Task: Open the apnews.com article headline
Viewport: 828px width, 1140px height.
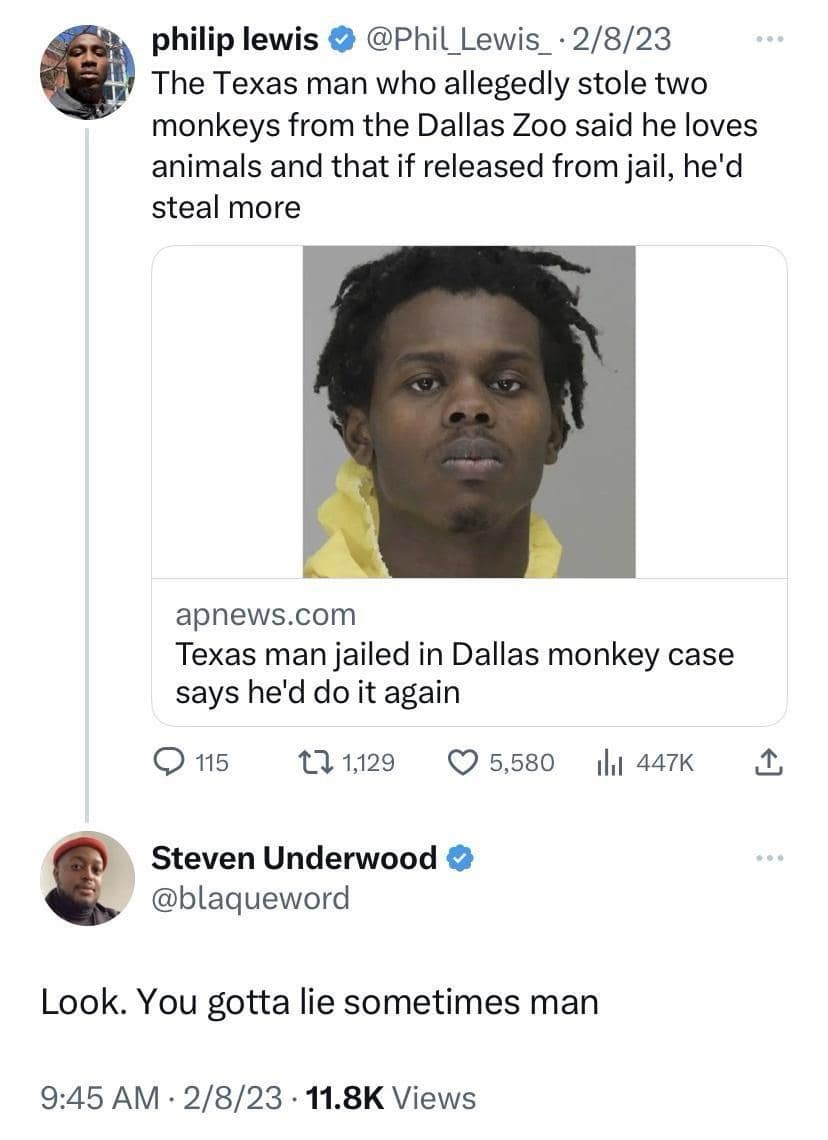Action: tap(454, 673)
